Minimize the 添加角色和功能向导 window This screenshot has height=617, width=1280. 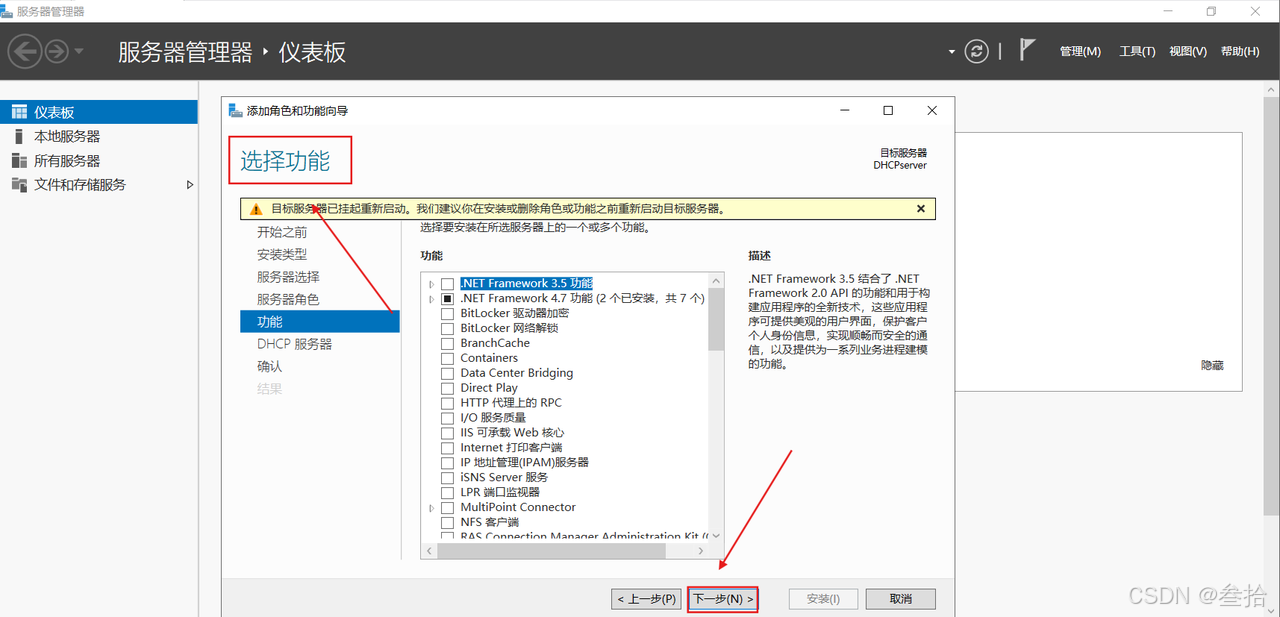coord(845,111)
